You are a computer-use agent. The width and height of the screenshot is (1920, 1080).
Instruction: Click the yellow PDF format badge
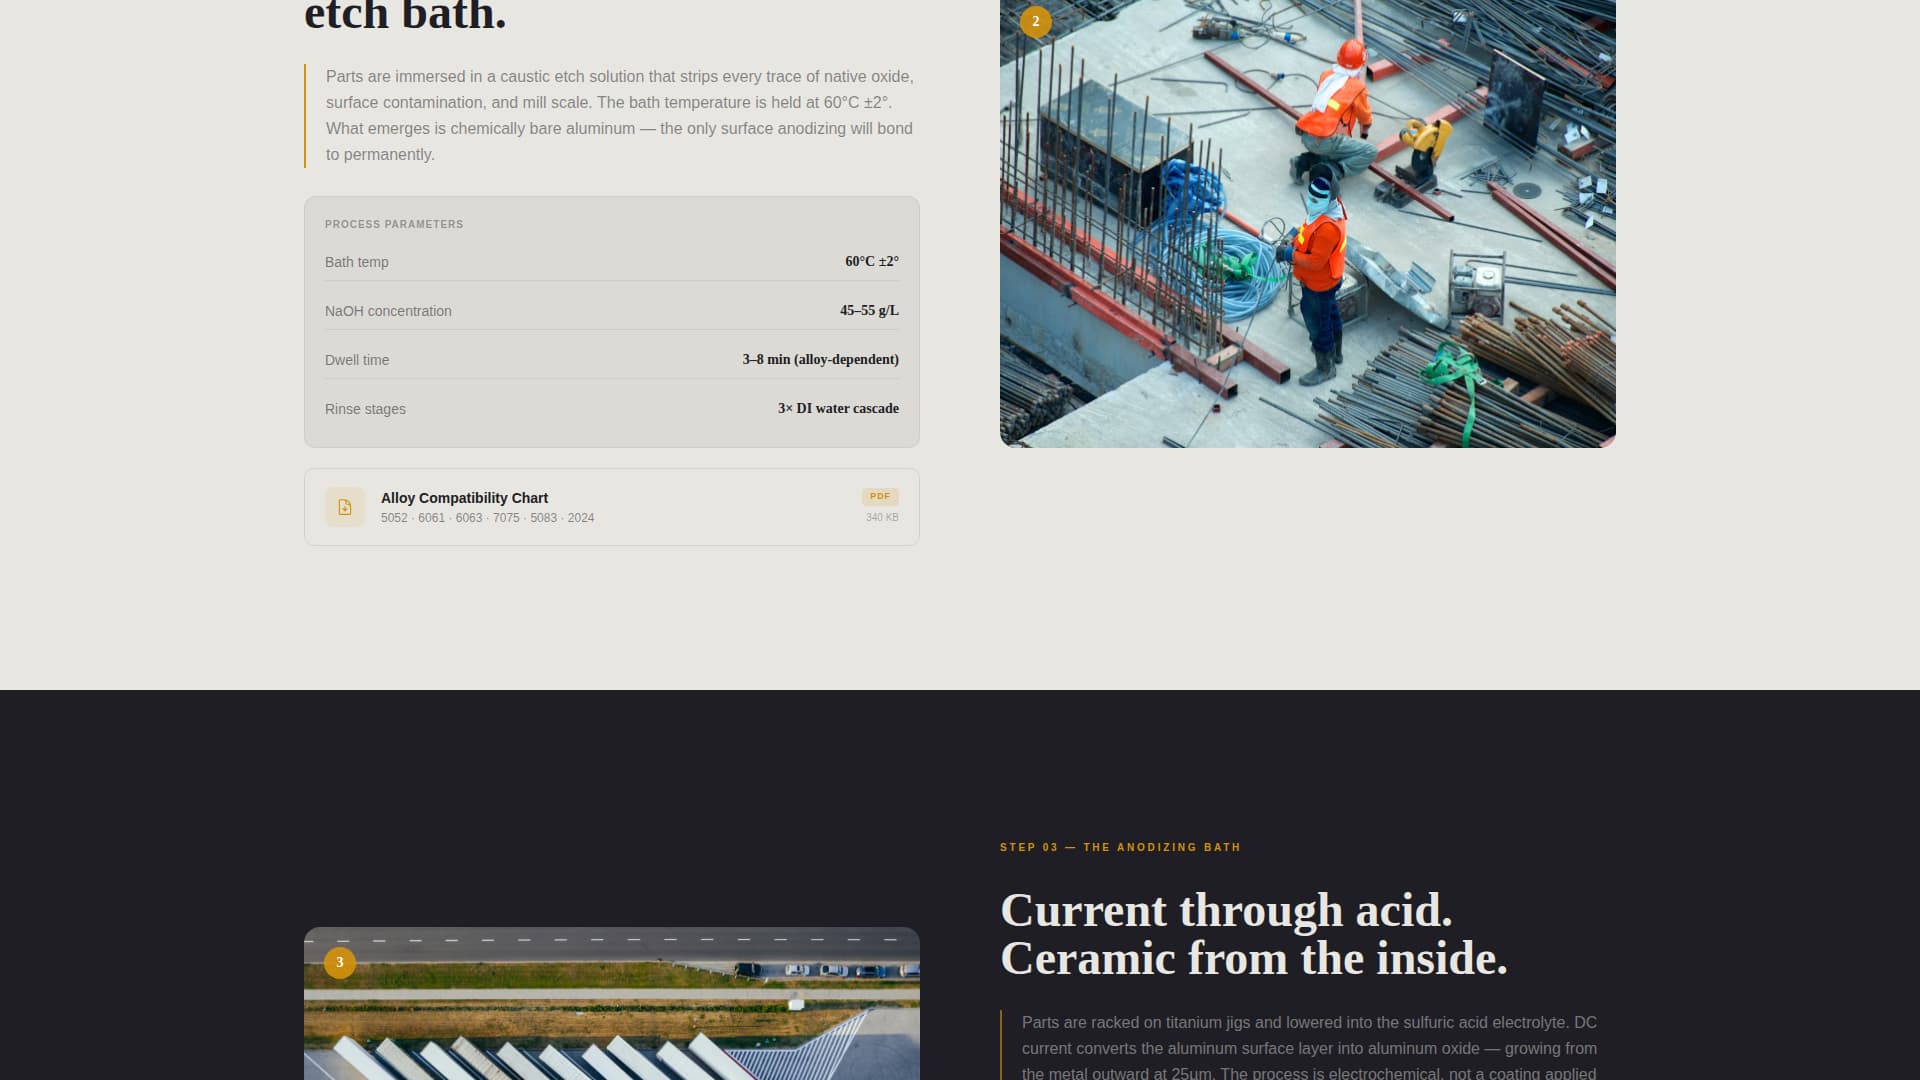point(880,496)
